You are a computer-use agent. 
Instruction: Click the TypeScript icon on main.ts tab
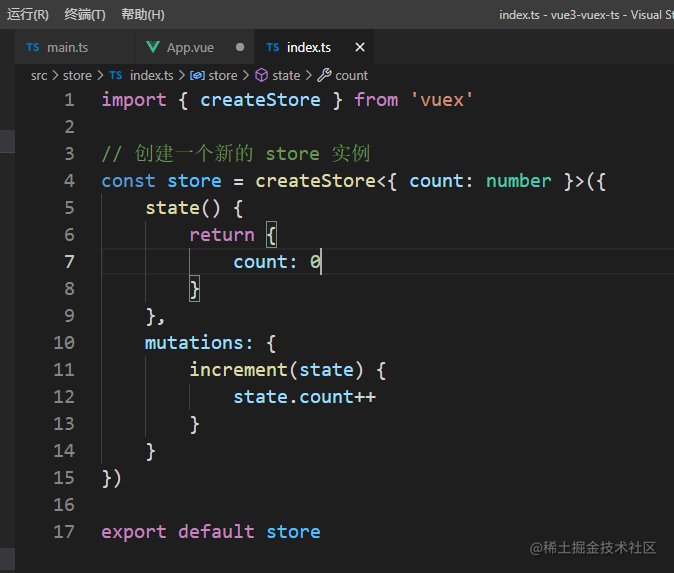[x=33, y=47]
